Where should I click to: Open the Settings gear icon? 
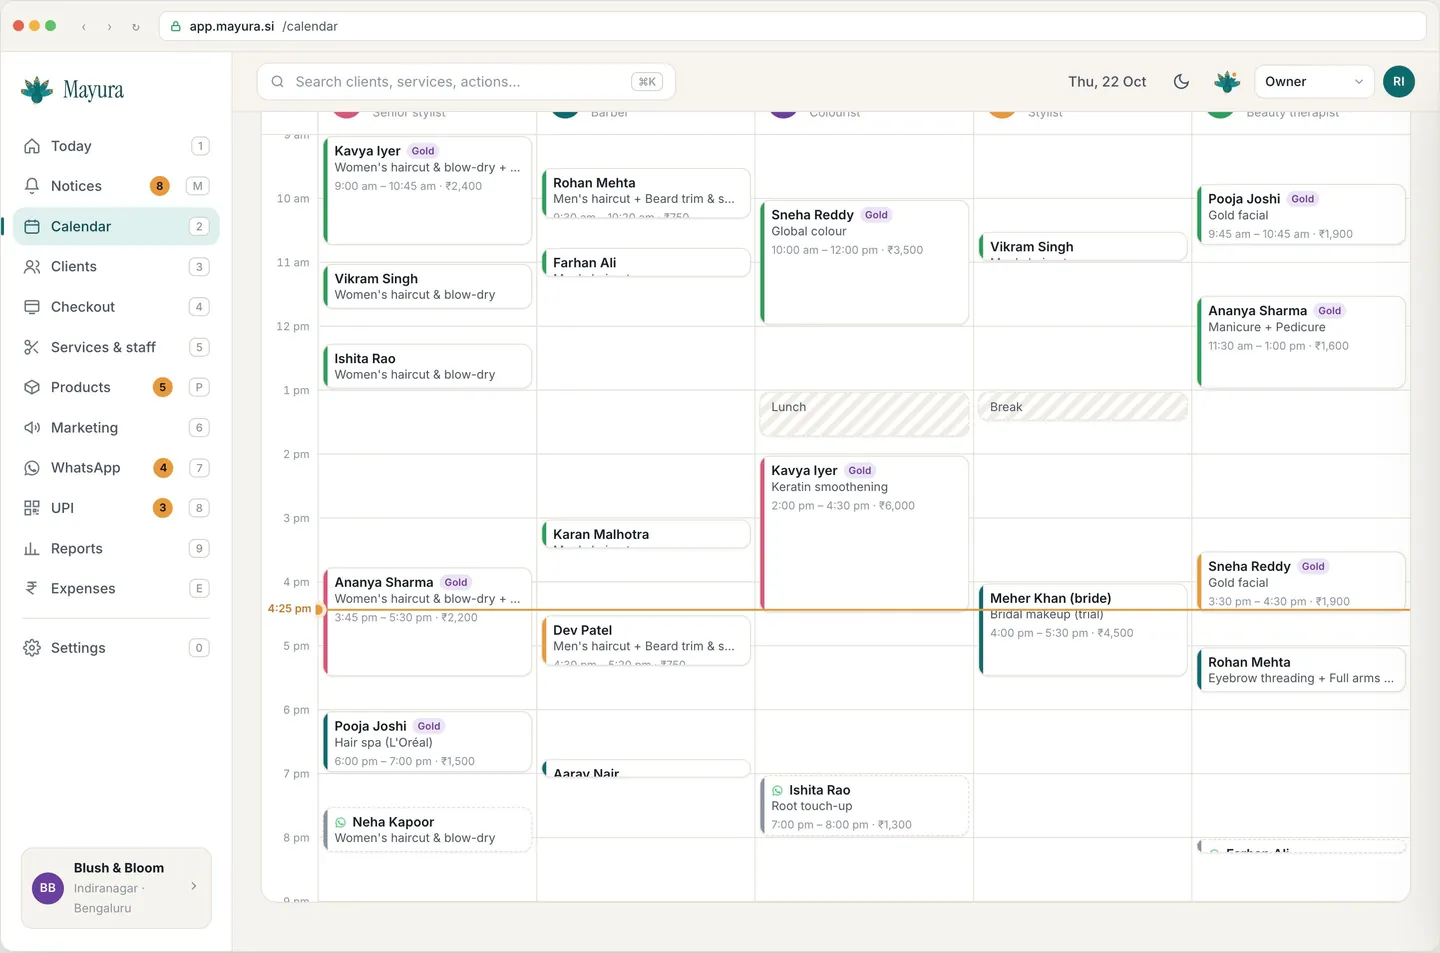tap(32, 648)
